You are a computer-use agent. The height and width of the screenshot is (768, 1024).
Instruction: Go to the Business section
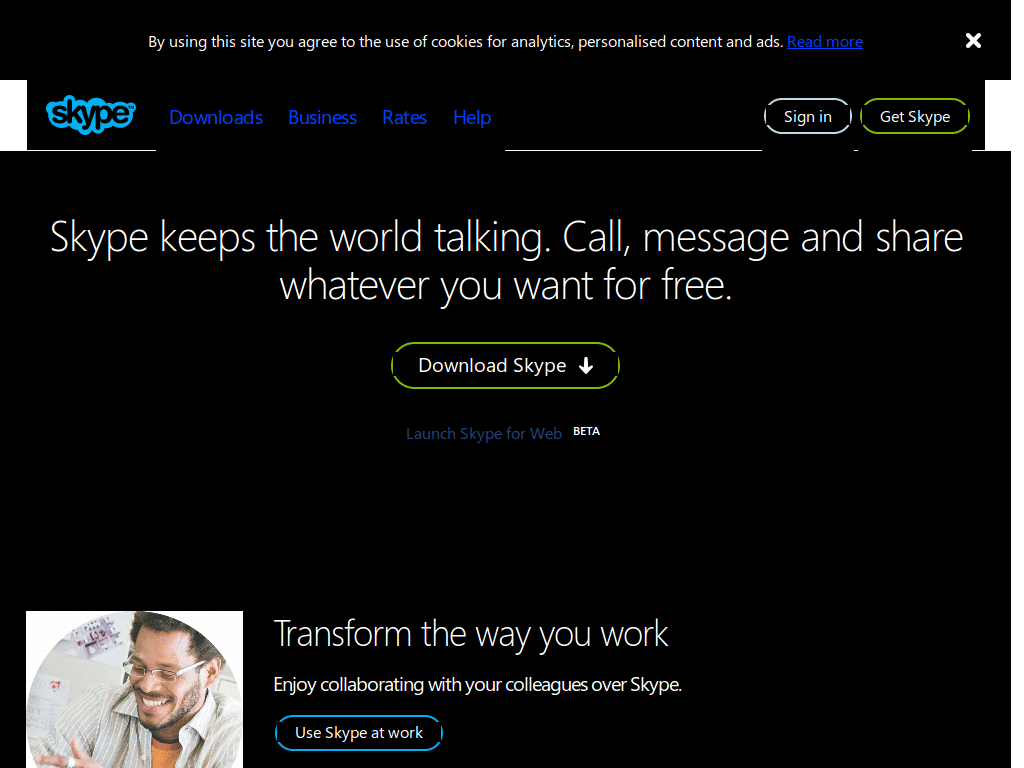323,118
